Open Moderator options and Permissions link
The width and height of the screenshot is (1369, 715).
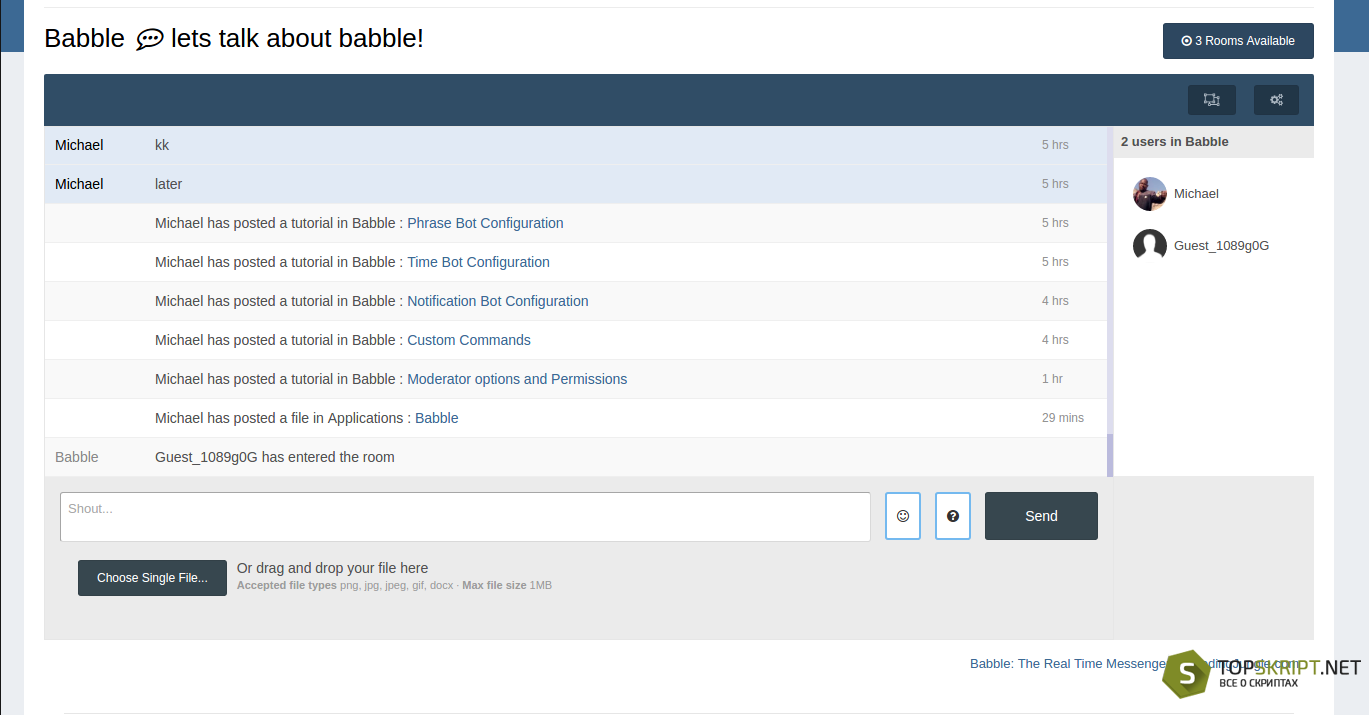pyautogui.click(x=517, y=379)
